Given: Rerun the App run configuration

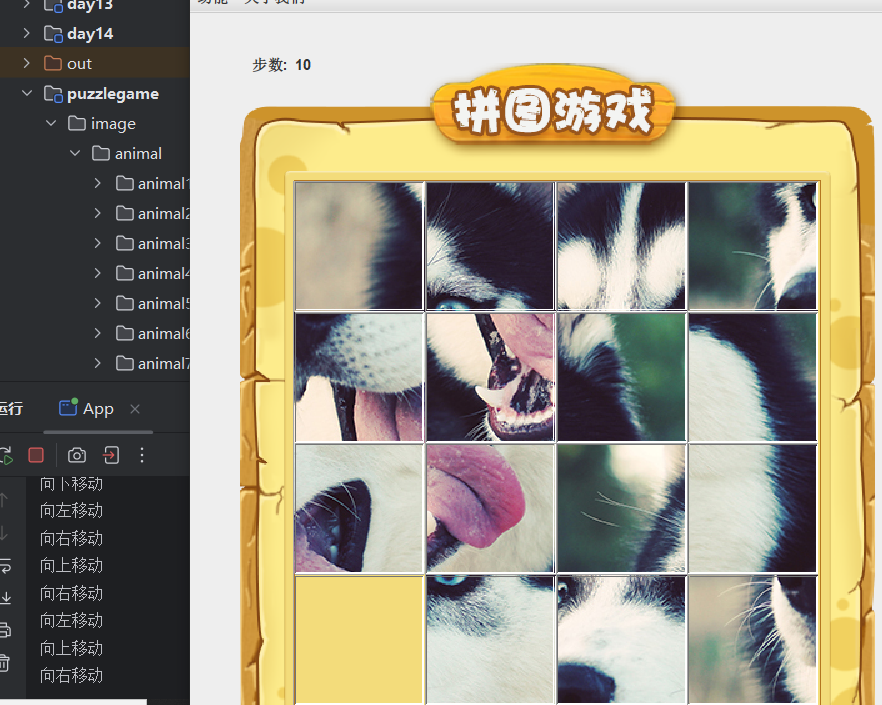Looking at the screenshot, I should pyautogui.click(x=6, y=454).
